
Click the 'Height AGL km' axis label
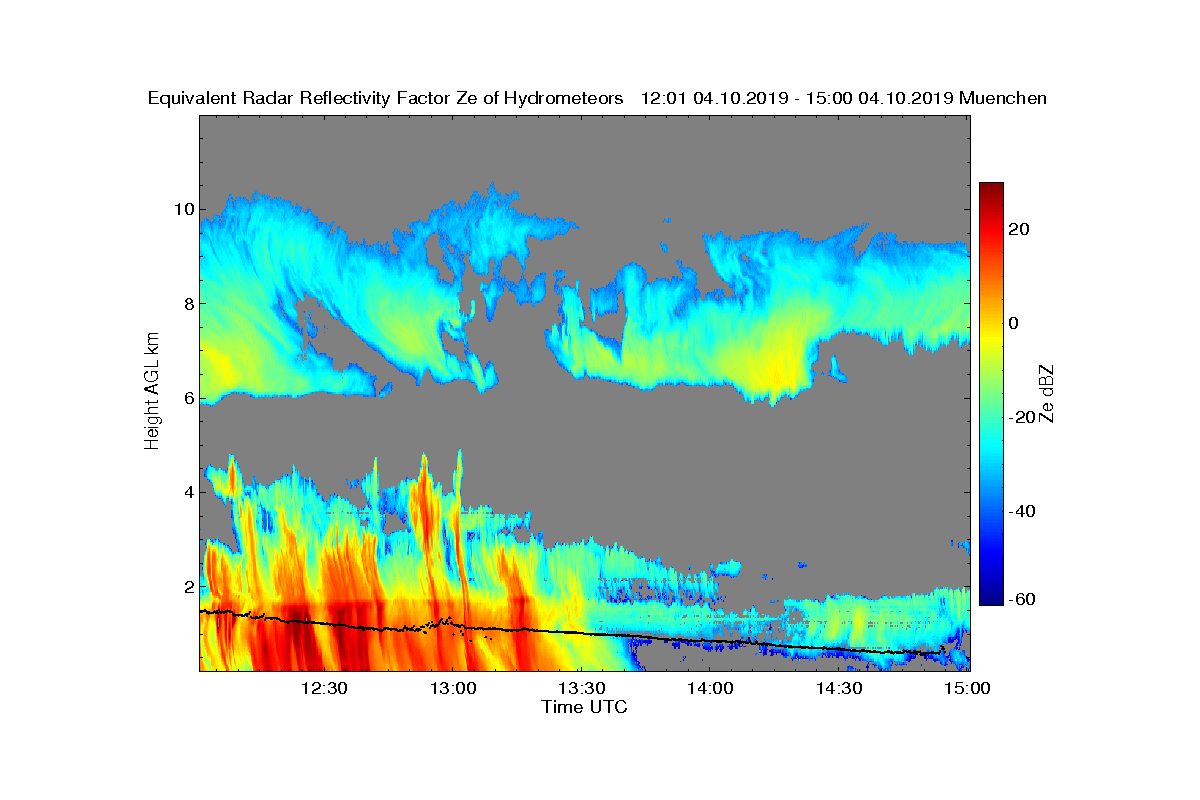click(x=152, y=392)
